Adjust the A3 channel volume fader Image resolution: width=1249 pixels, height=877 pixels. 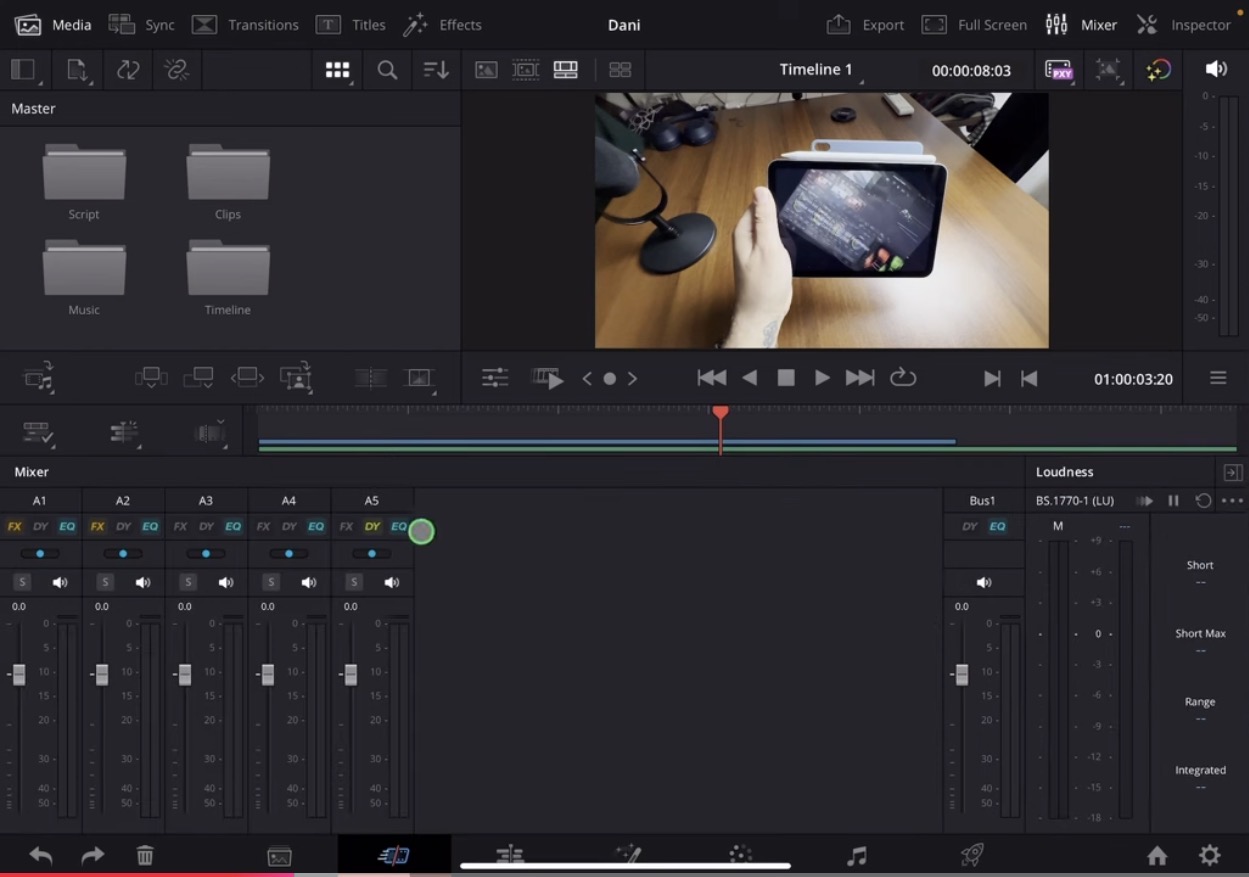tap(183, 673)
